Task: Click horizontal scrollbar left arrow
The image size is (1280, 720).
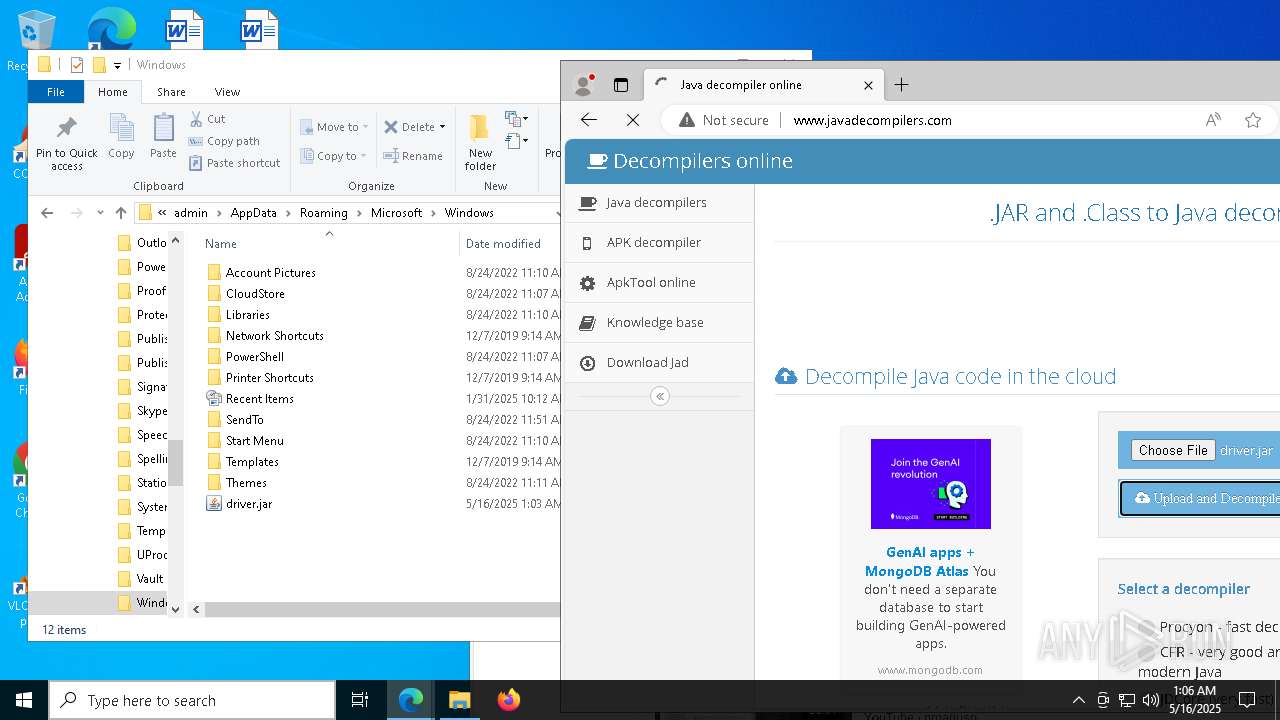Action: coord(196,609)
